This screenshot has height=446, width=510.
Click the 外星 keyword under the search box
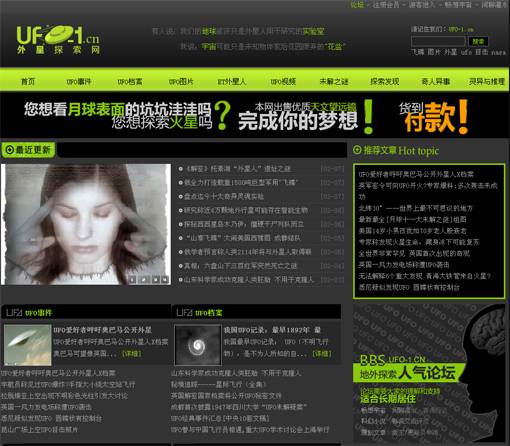[x=450, y=52]
